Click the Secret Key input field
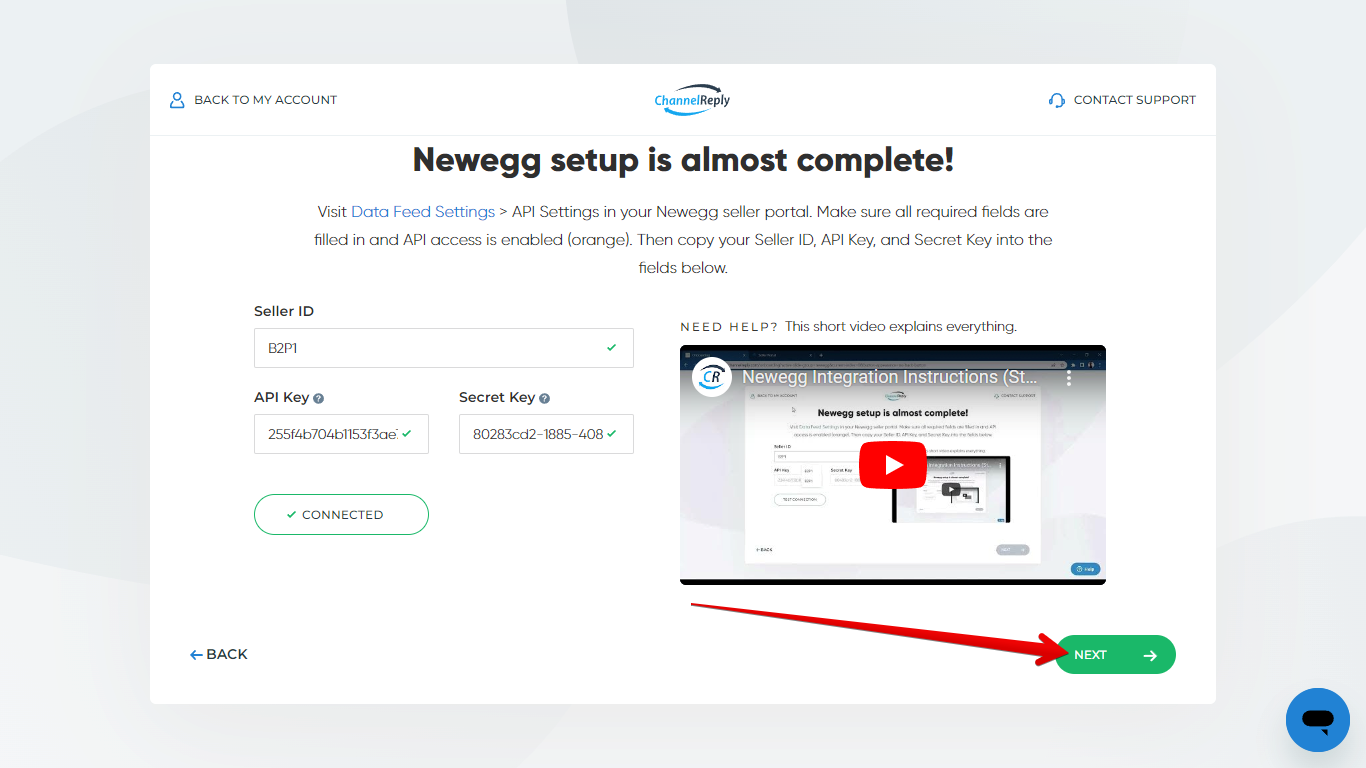The image size is (1366, 768). click(546, 434)
